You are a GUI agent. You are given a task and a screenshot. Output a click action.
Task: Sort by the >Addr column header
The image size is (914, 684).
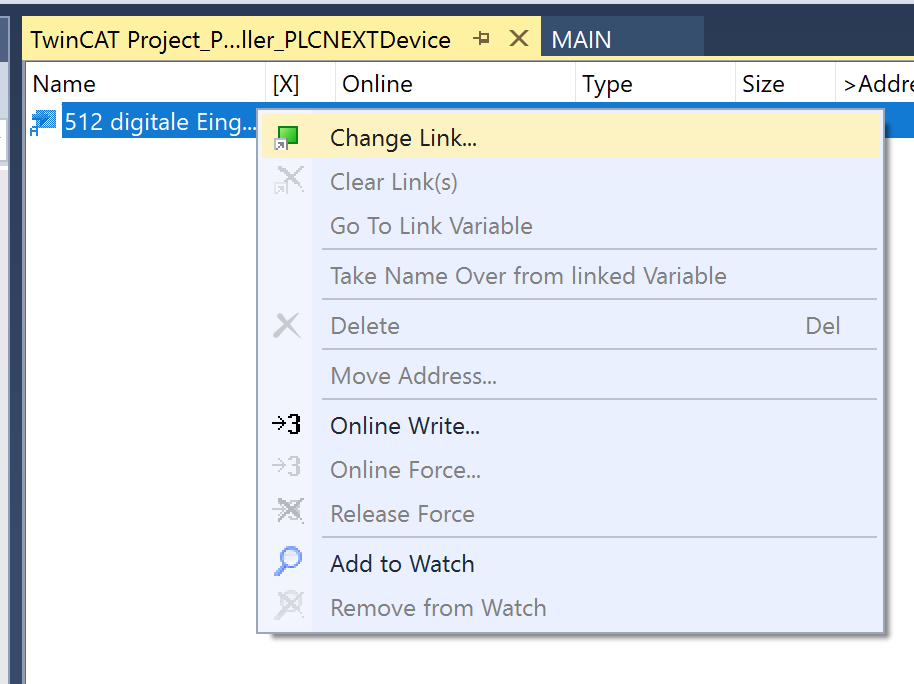875,84
